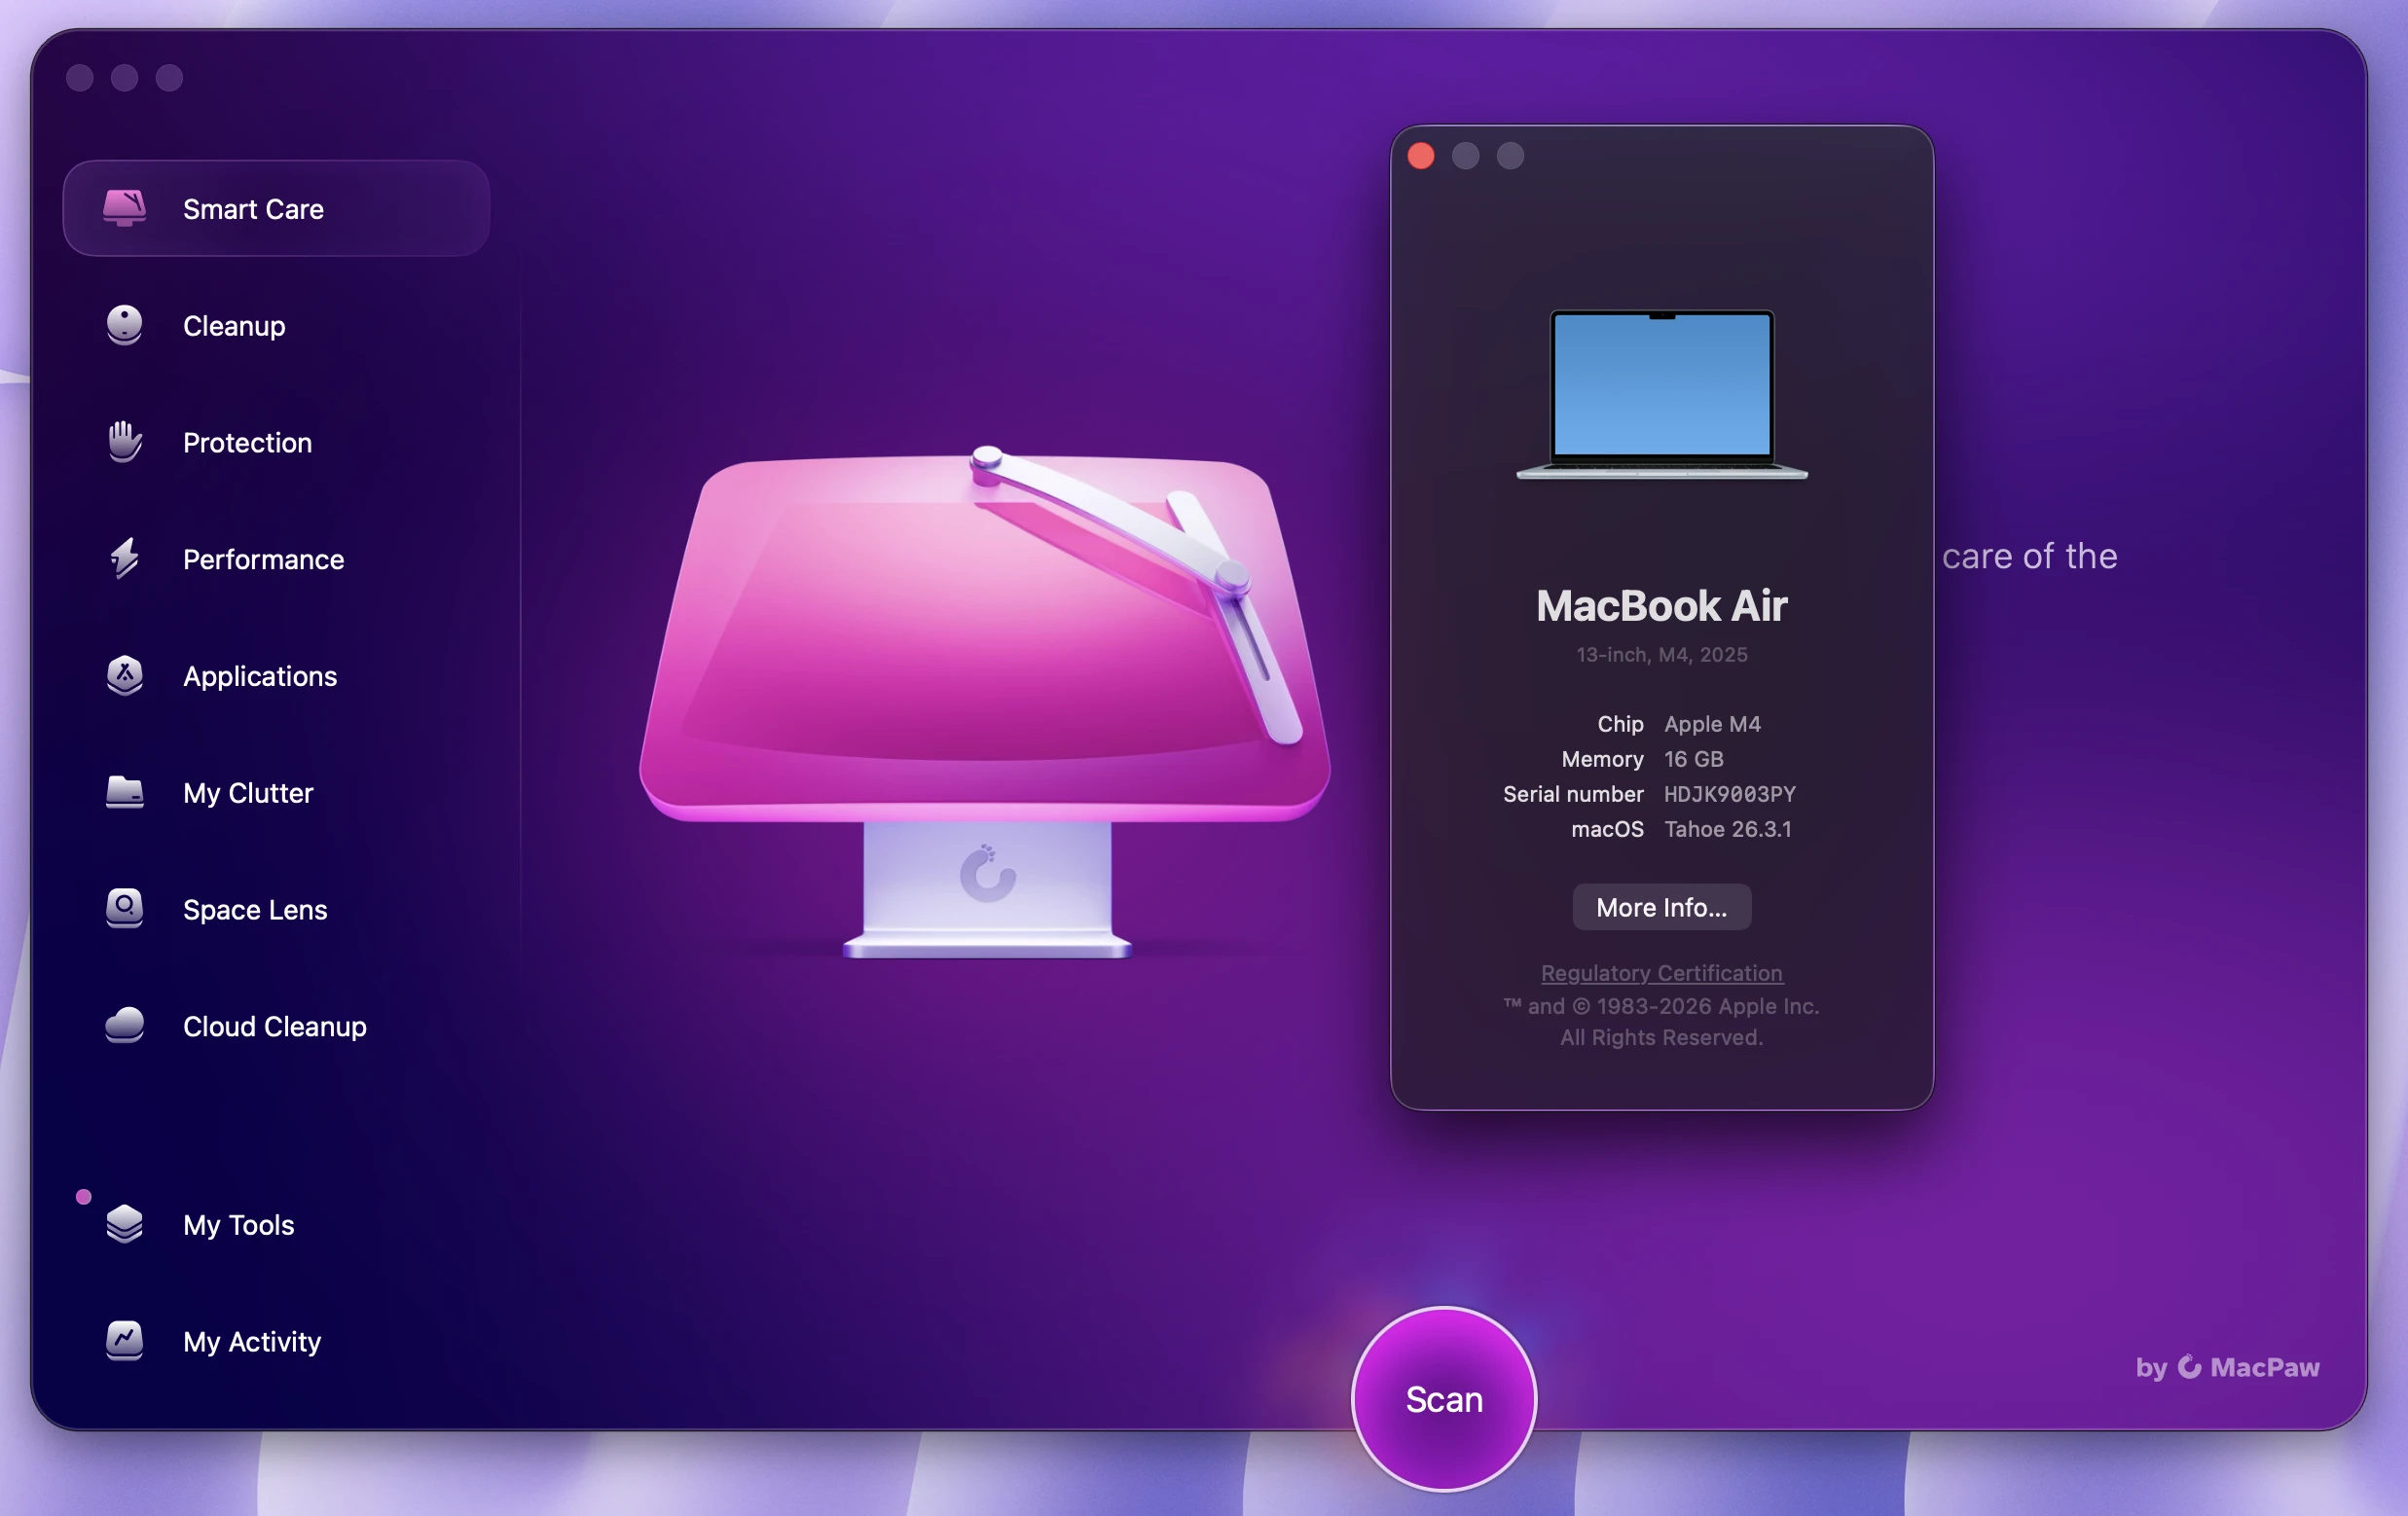
Task: Click the Cloud Cleanup cloud icon
Action: coord(124,1025)
